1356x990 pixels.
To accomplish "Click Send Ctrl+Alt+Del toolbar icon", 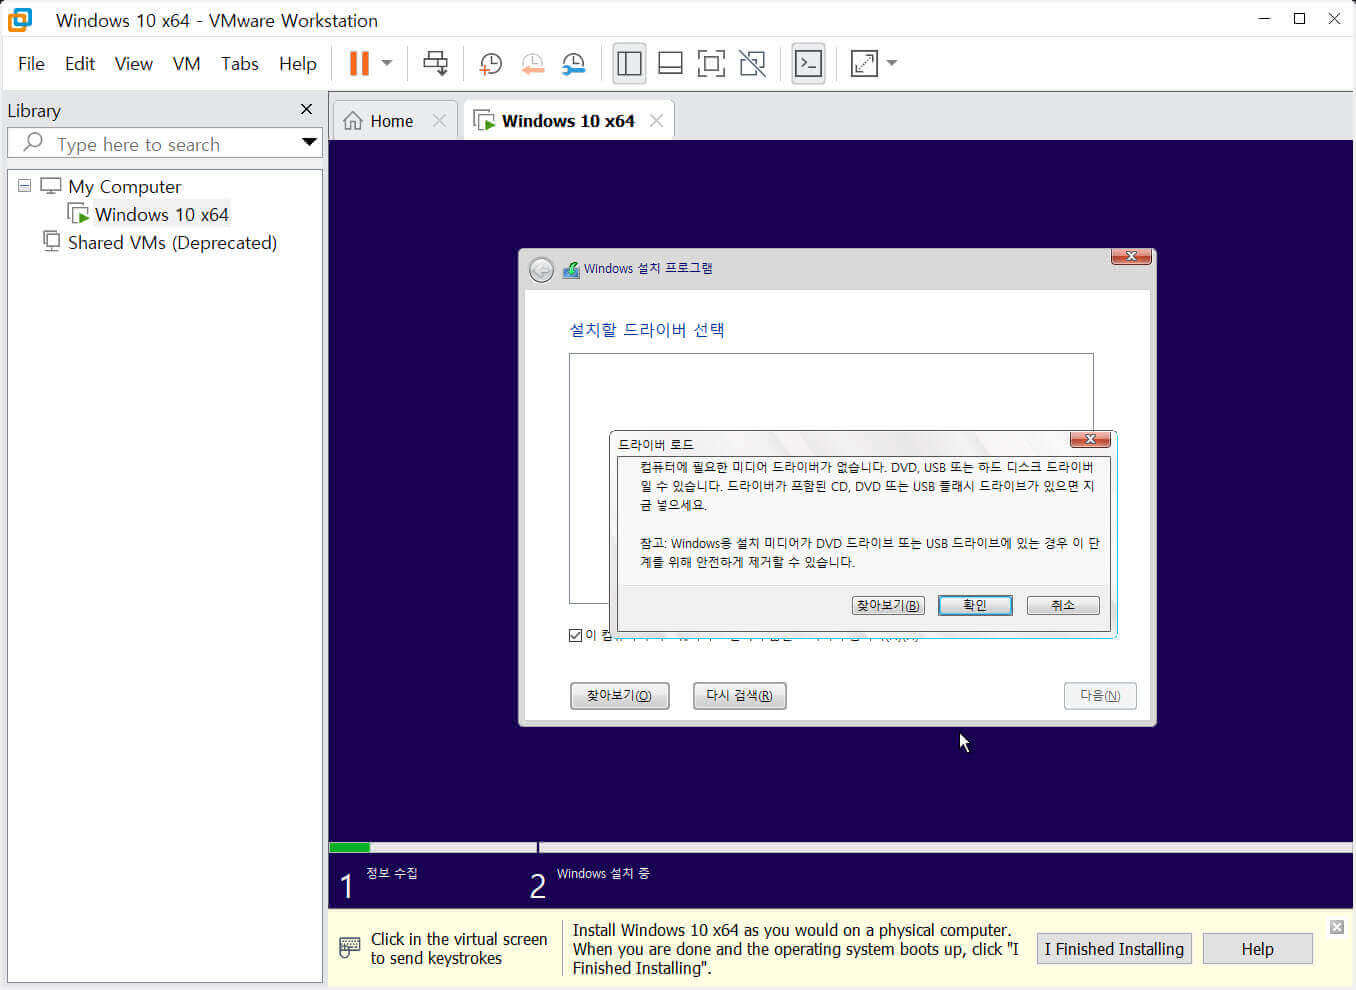I will [x=435, y=63].
